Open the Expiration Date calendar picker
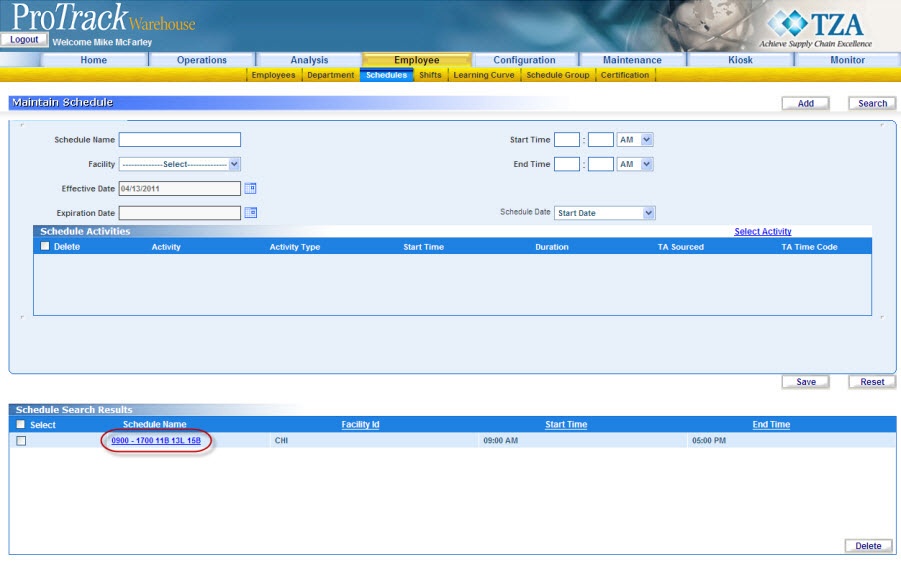Image resolution: width=901 pixels, height=564 pixels. [251, 213]
